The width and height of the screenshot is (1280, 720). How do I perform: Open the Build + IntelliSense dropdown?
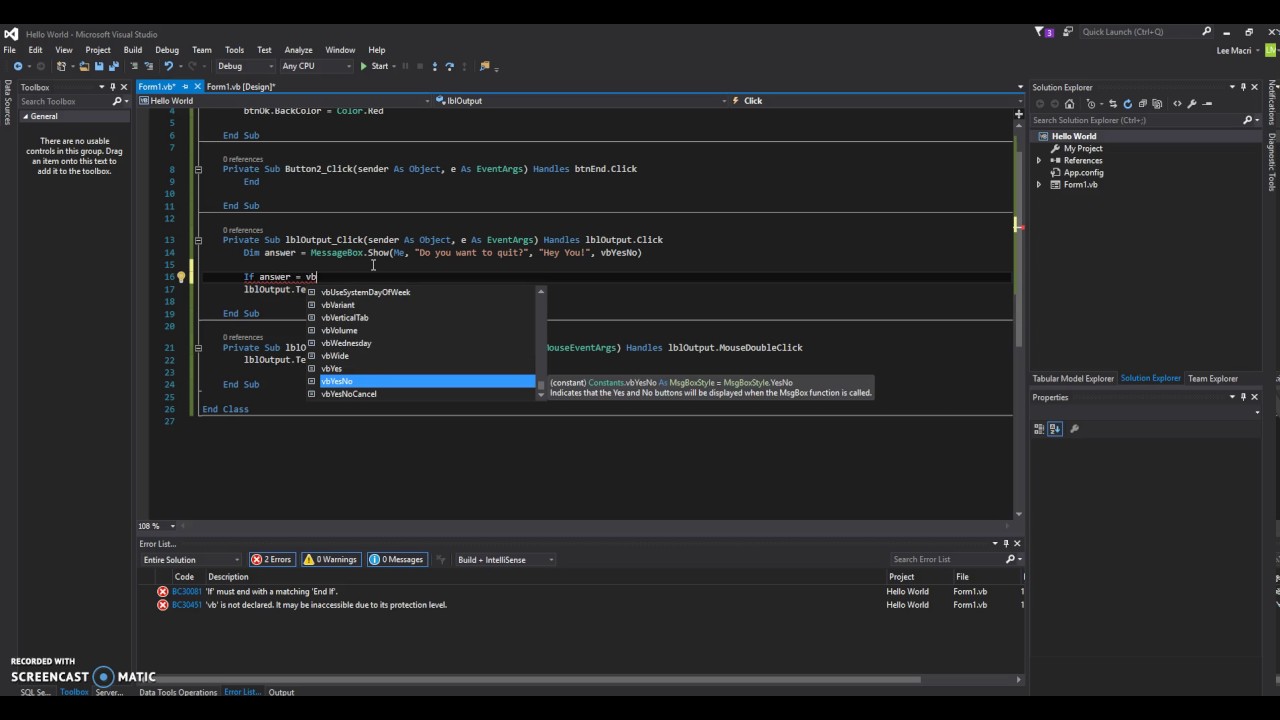[x=505, y=560]
